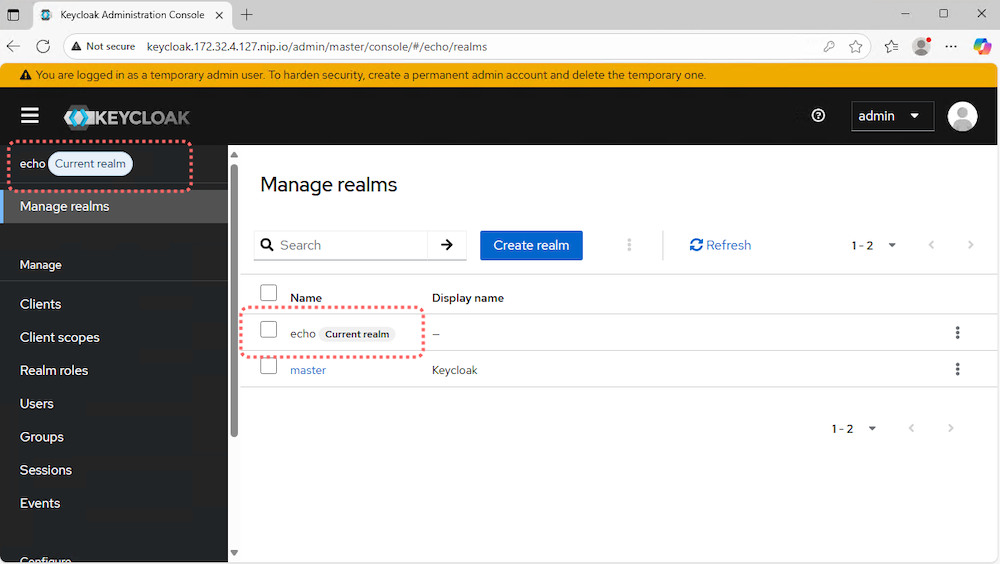
Task: Click the Keycloak logo
Action: (127, 117)
